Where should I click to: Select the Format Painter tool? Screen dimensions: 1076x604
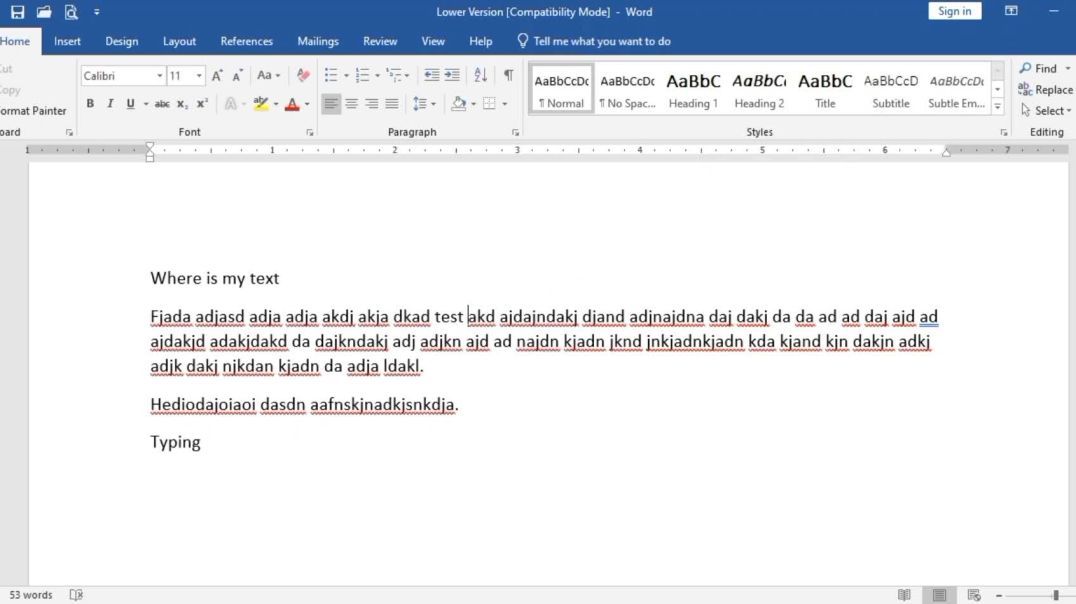[x=33, y=110]
